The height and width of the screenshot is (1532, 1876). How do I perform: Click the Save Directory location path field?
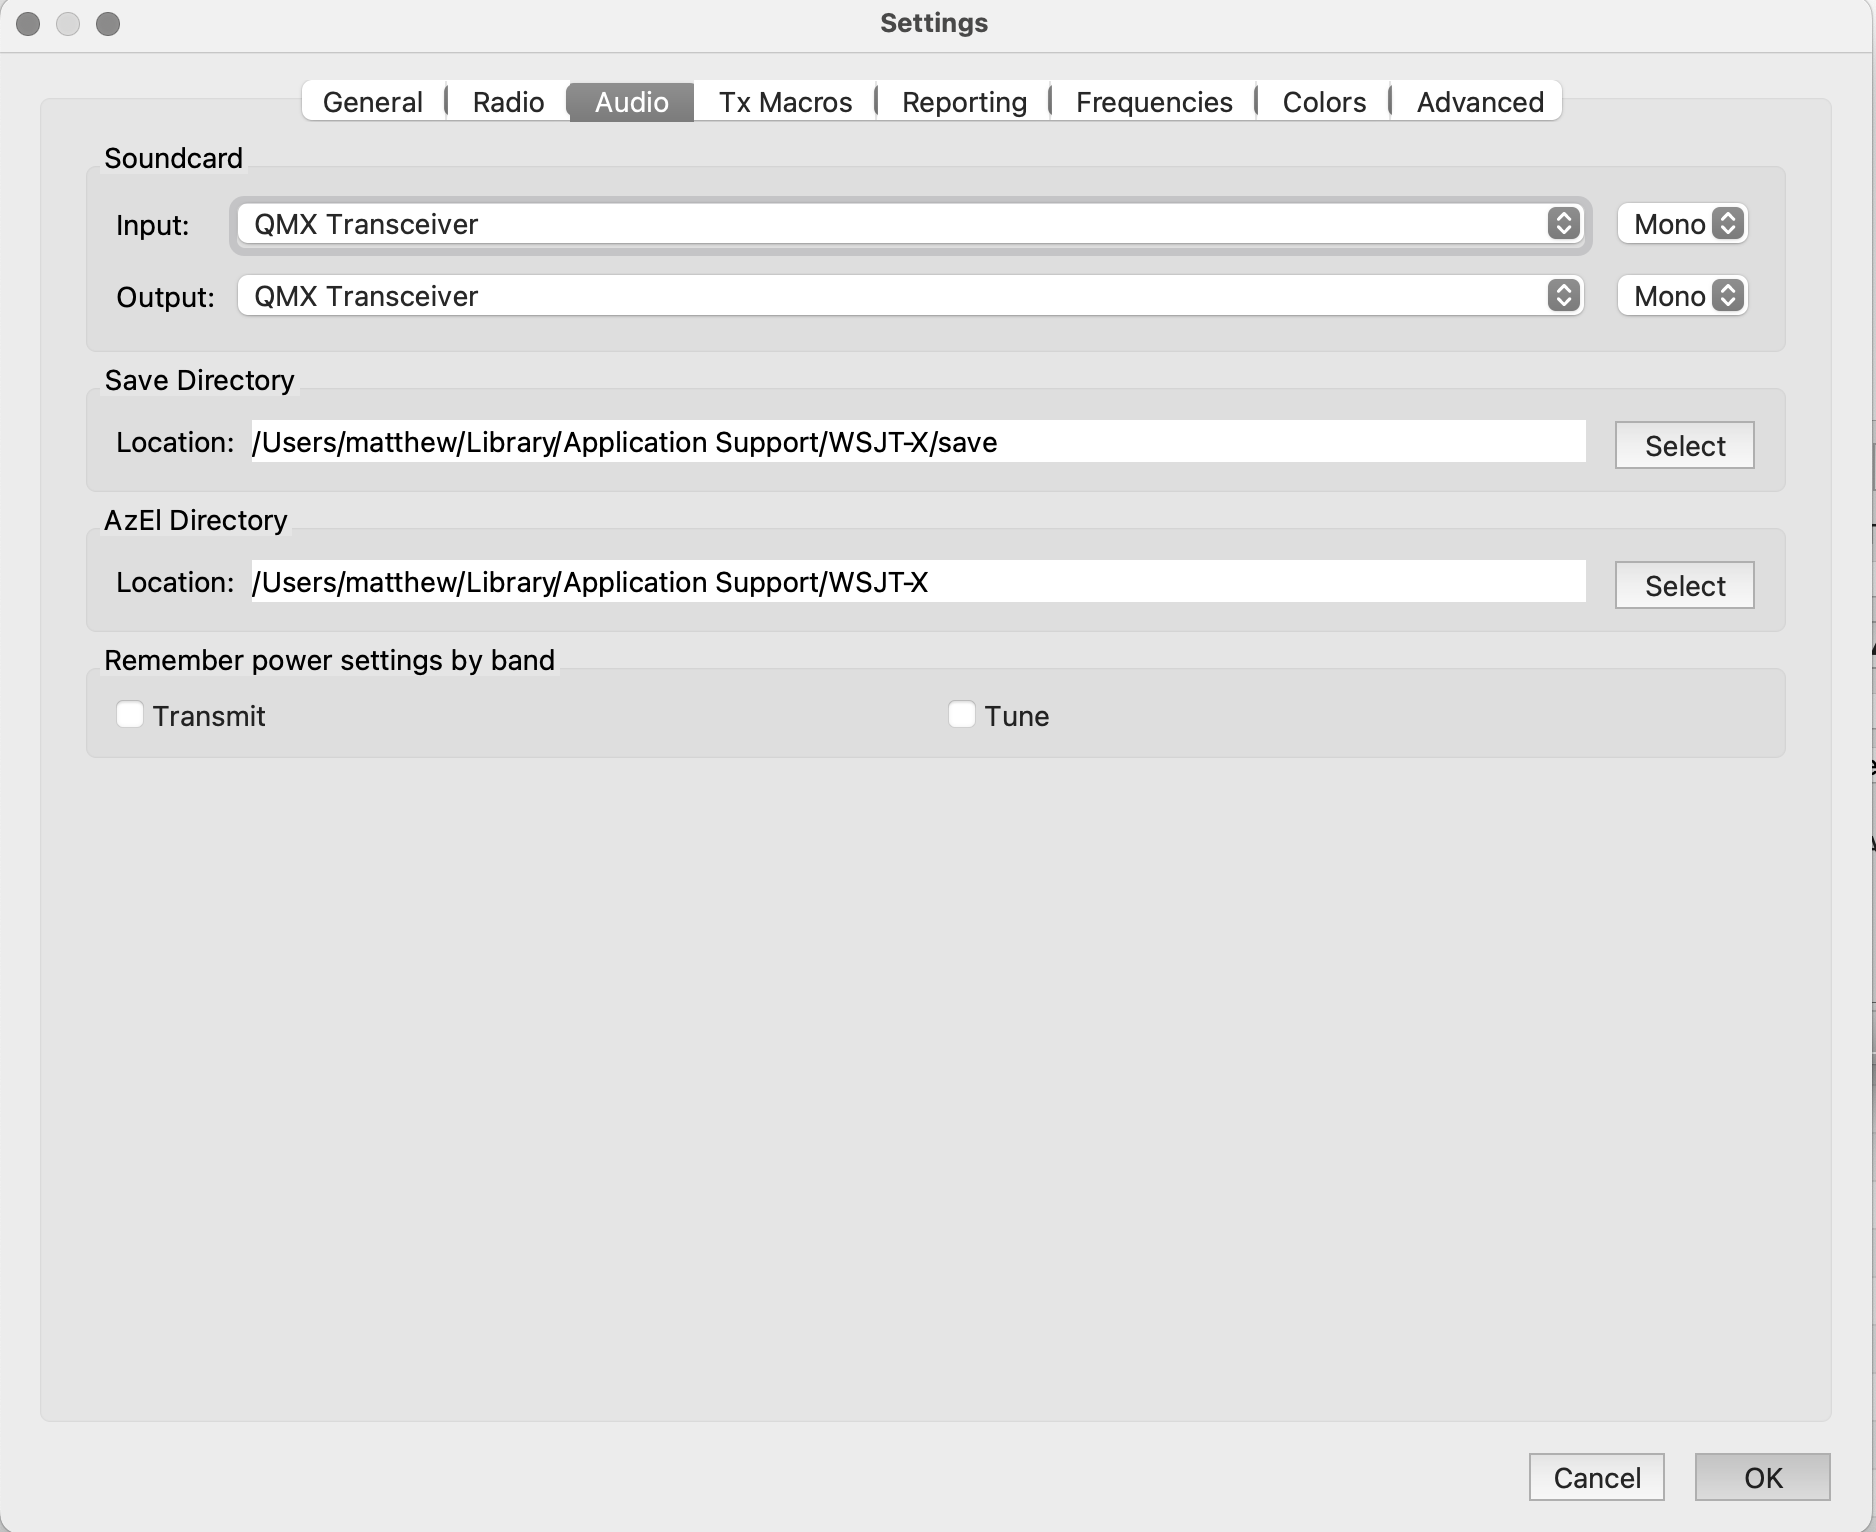click(x=917, y=442)
